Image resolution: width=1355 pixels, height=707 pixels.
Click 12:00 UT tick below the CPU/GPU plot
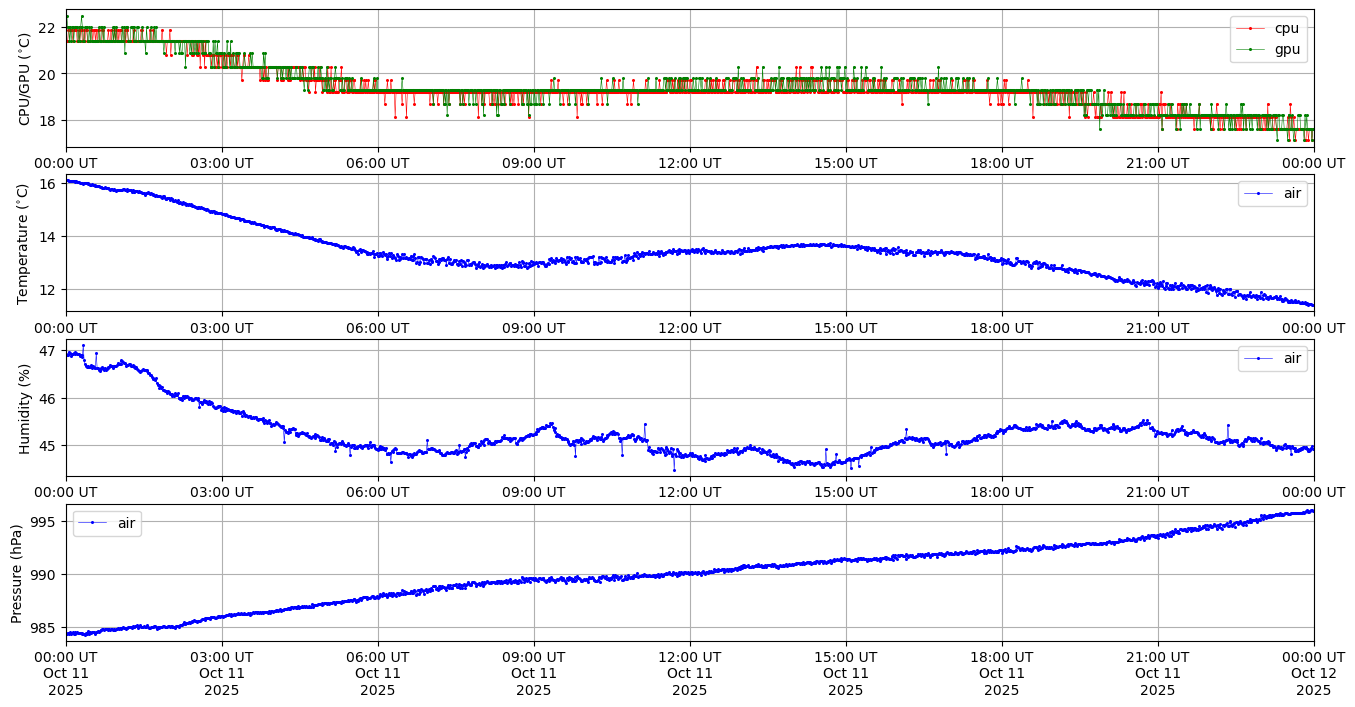(x=689, y=163)
